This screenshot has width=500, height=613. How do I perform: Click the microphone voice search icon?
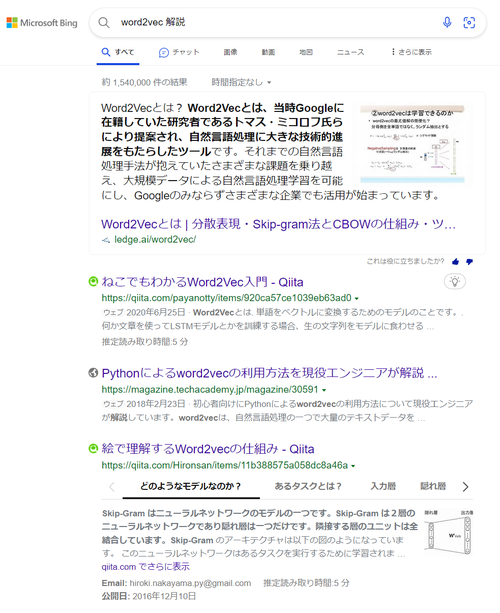(447, 22)
